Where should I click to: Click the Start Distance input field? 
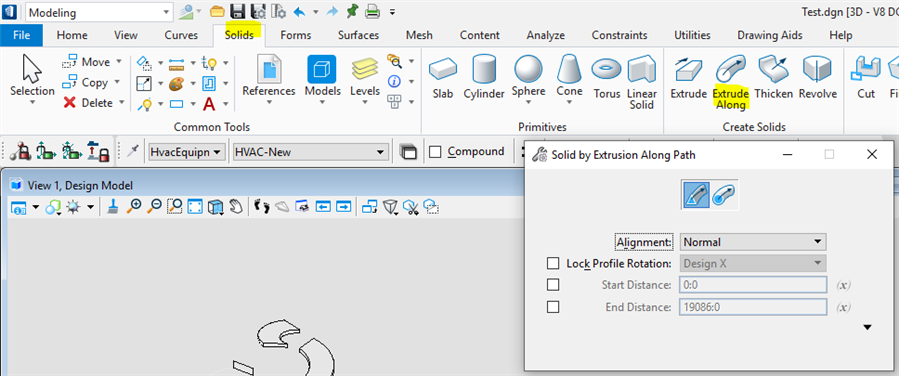pos(753,285)
